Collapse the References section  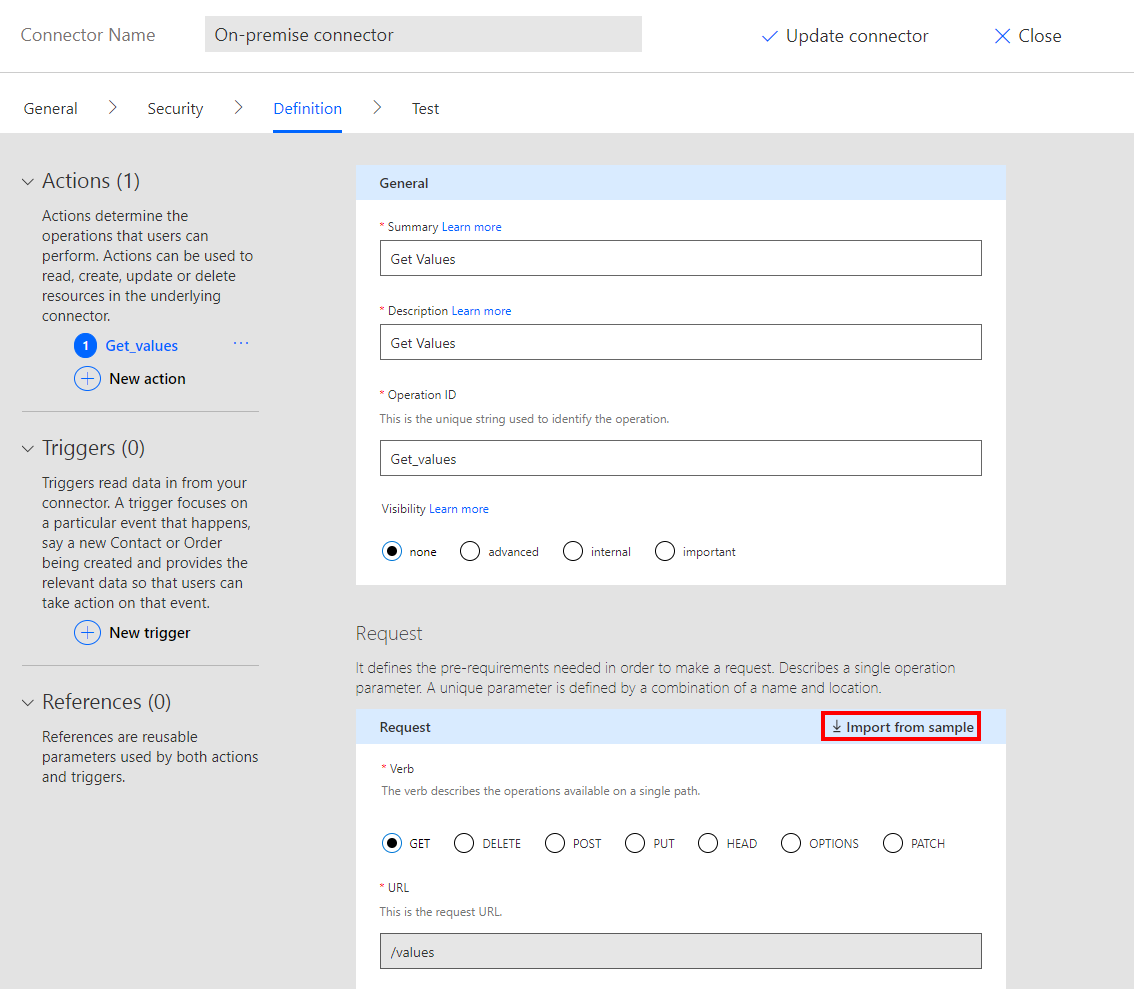pyautogui.click(x=28, y=703)
